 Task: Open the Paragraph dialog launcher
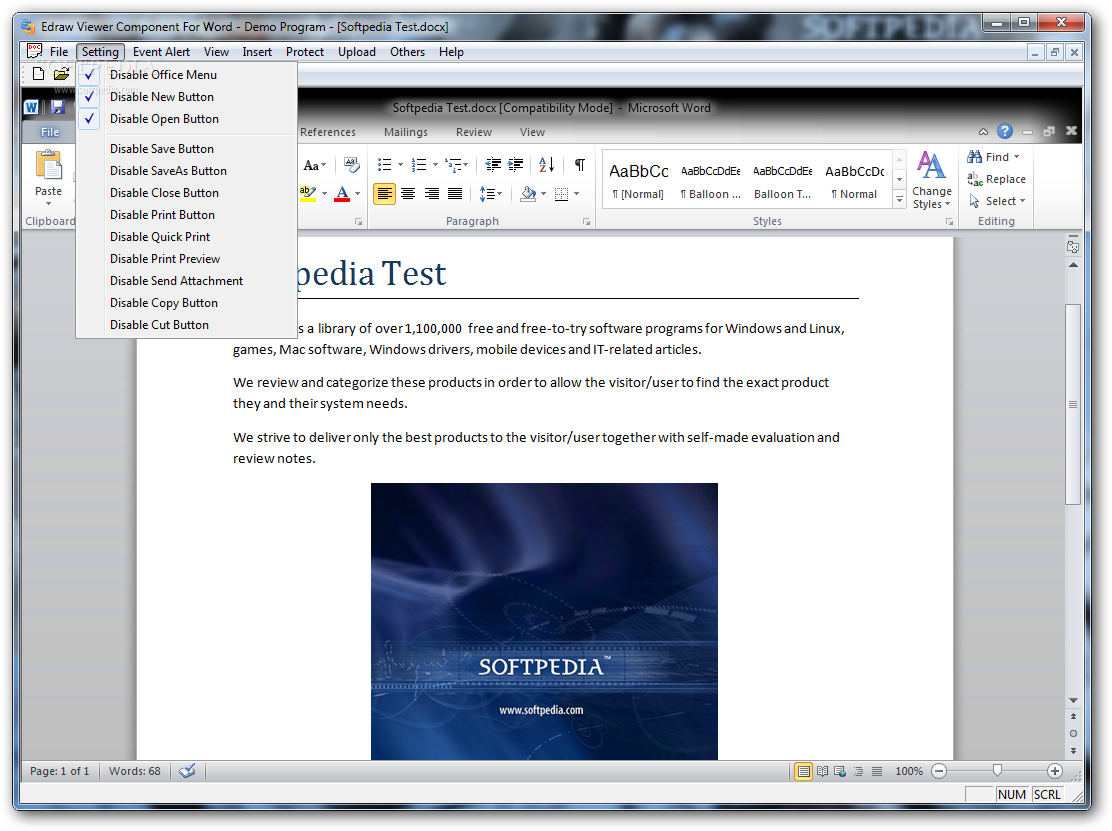pyautogui.click(x=586, y=221)
